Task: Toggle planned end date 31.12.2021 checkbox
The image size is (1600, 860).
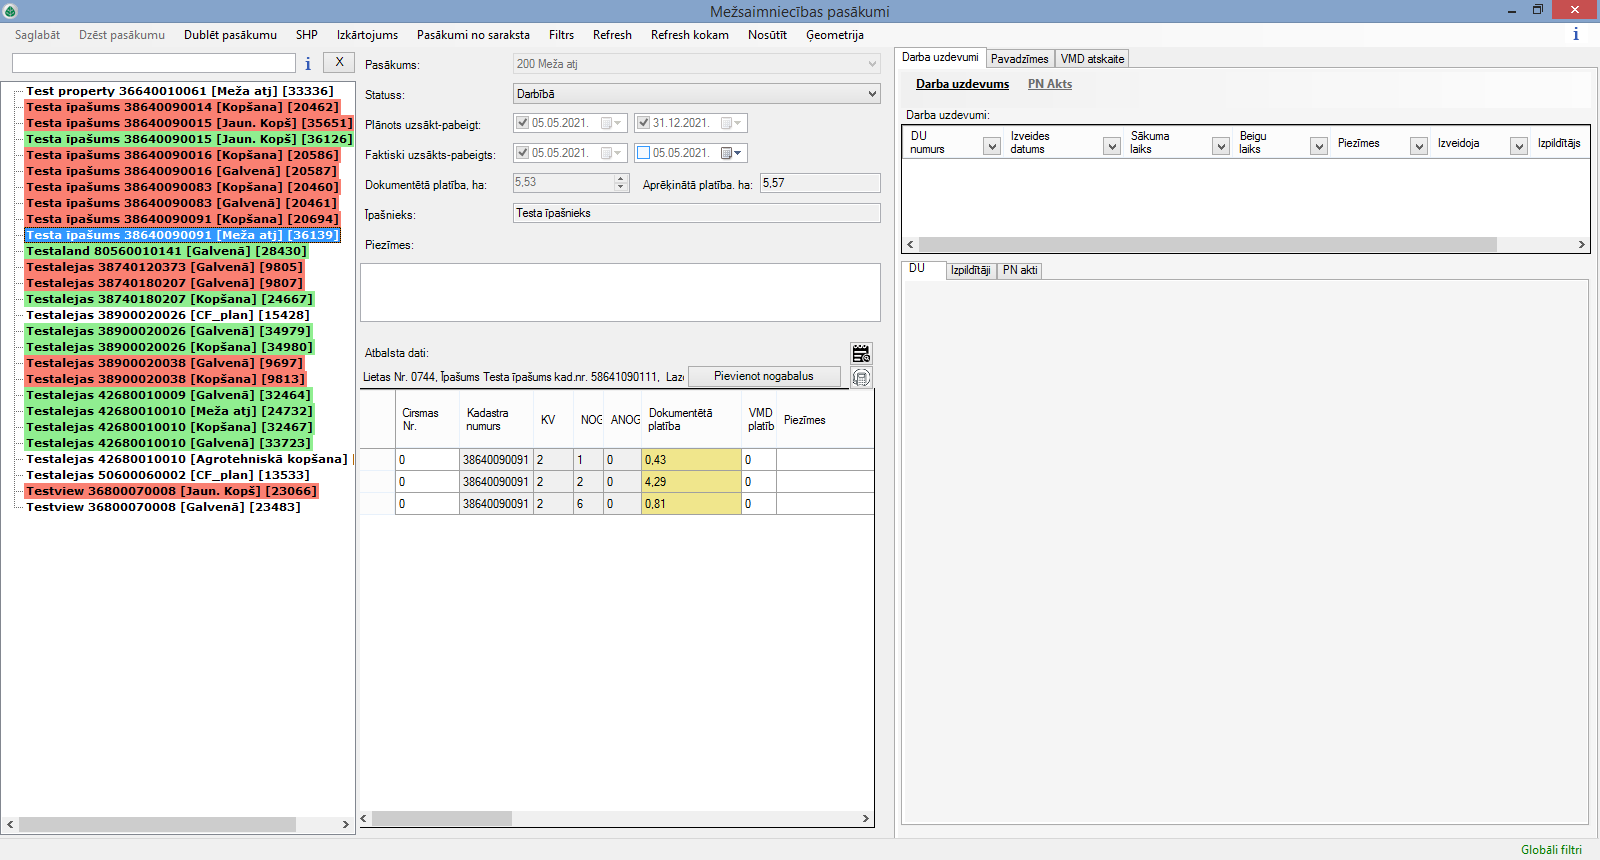Action: (x=644, y=123)
